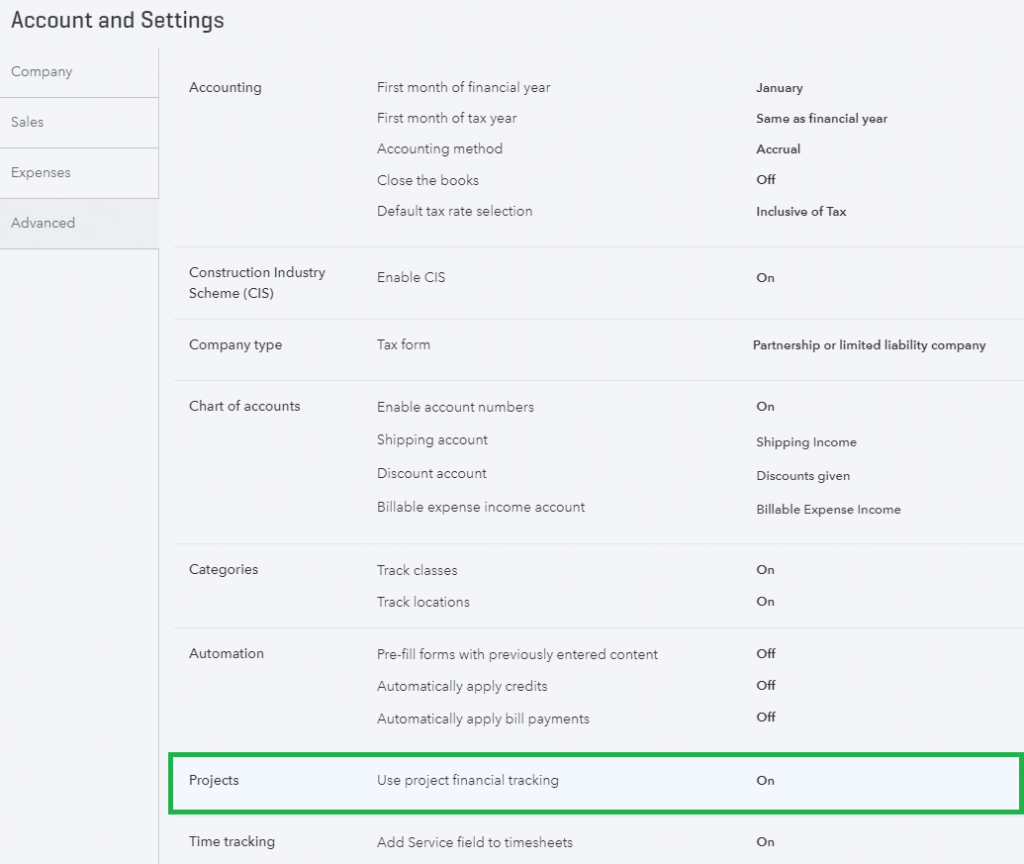Click the January value

coord(779,88)
